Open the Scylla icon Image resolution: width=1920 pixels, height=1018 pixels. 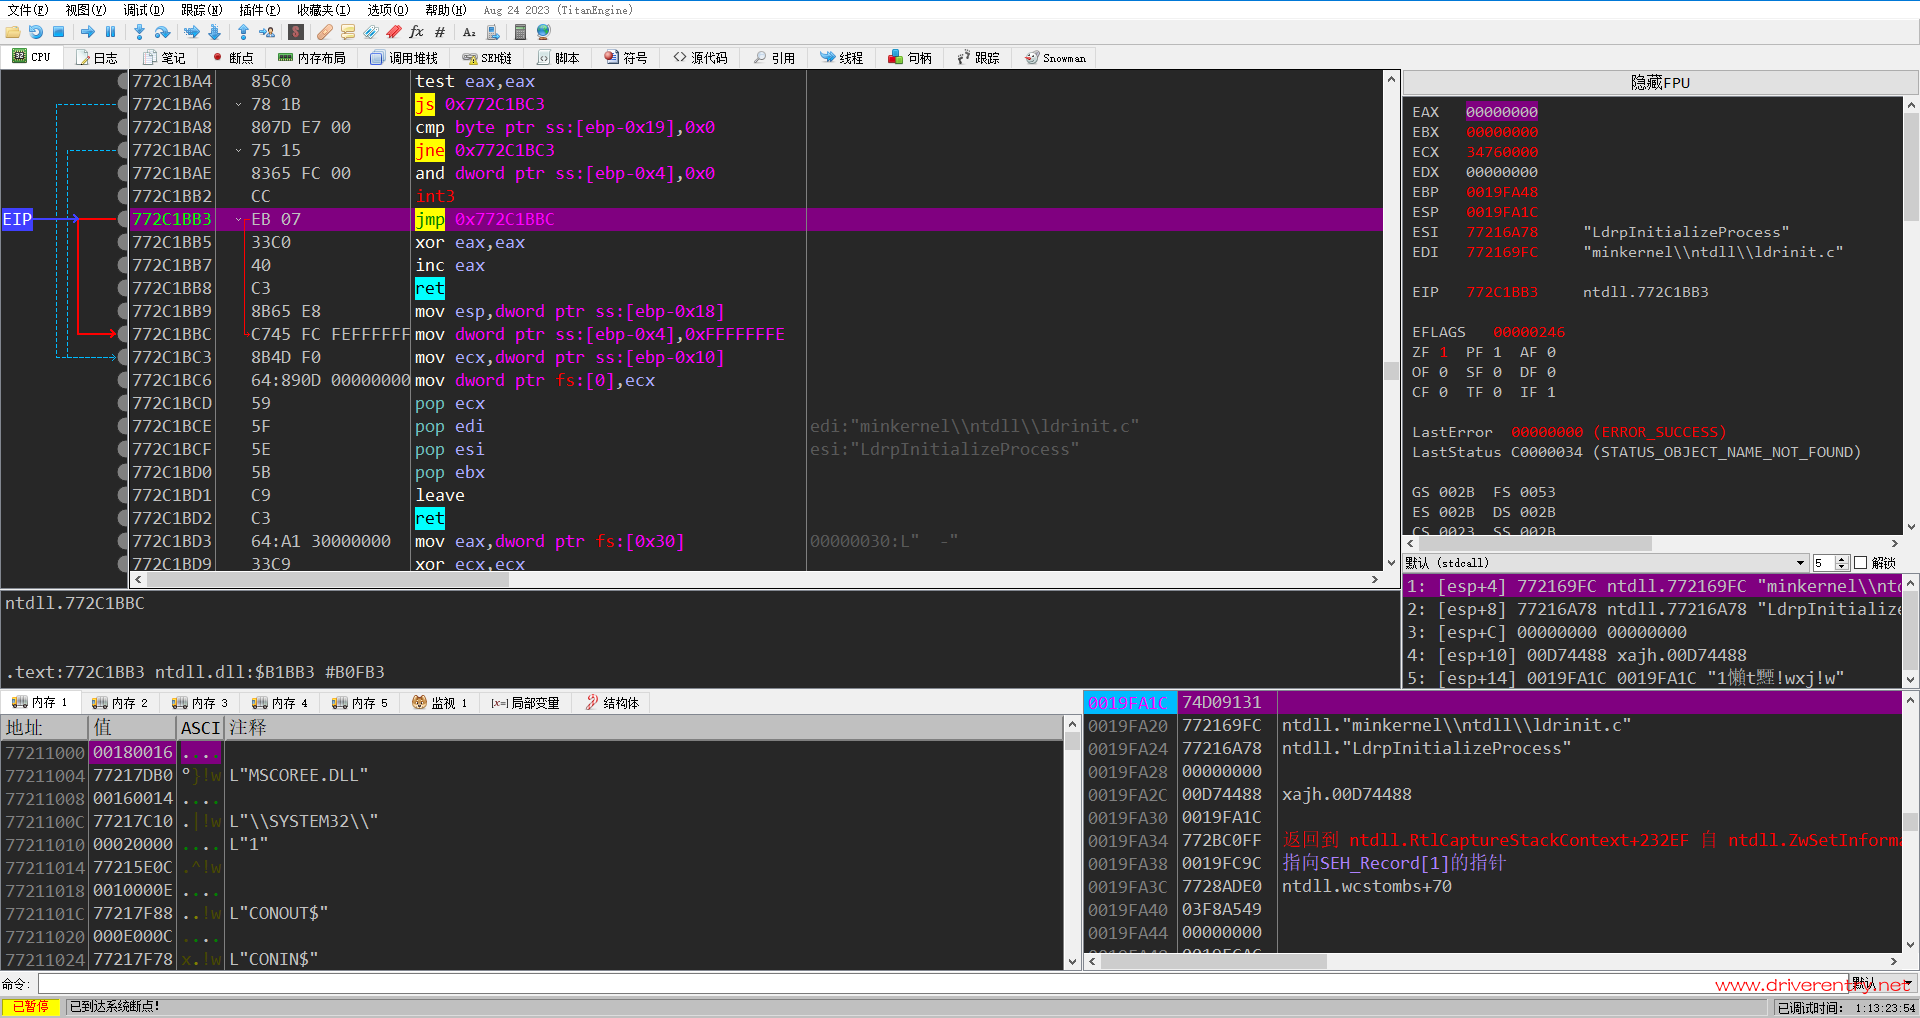(296, 32)
